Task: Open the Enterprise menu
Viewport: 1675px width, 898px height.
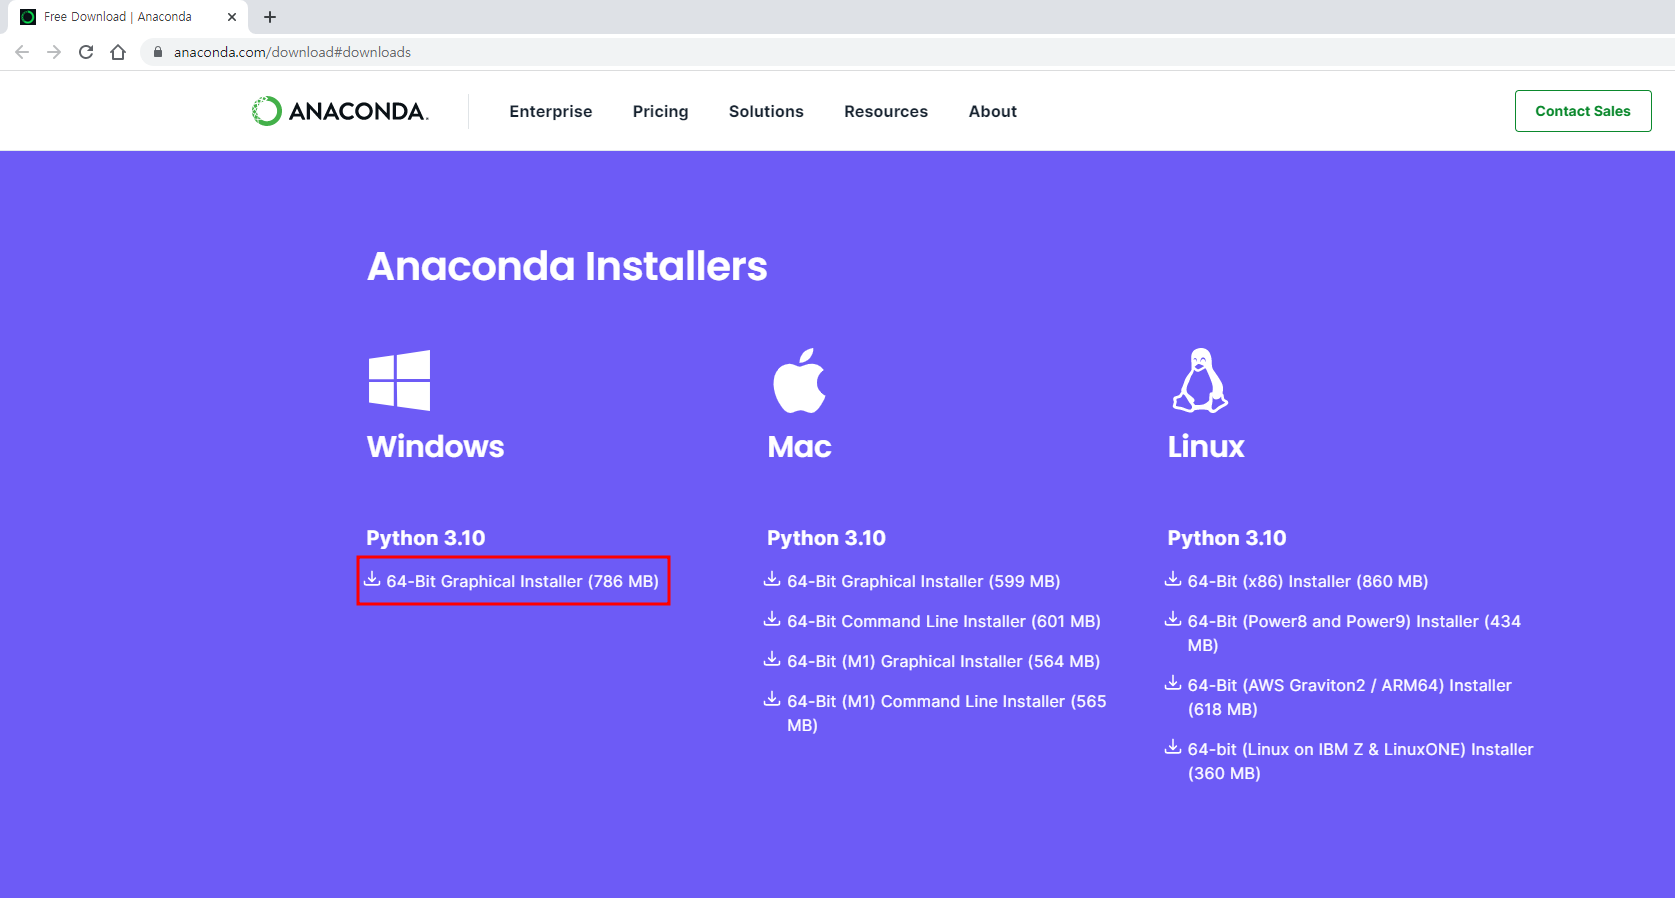Action: 551,111
